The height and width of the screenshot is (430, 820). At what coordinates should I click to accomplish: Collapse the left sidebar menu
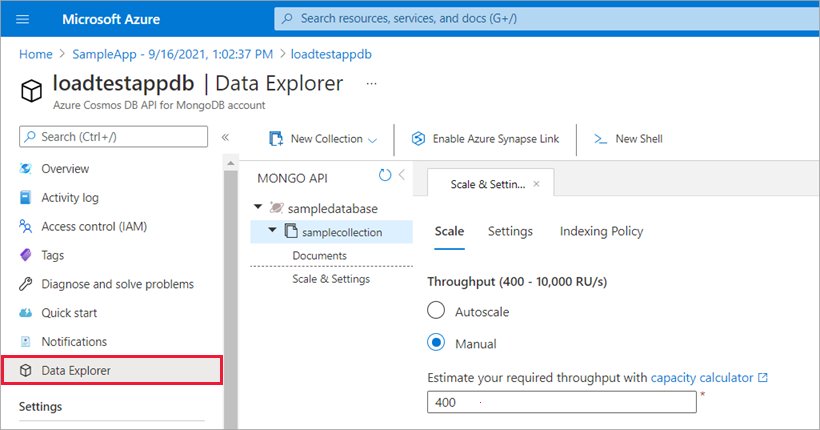coord(225,137)
